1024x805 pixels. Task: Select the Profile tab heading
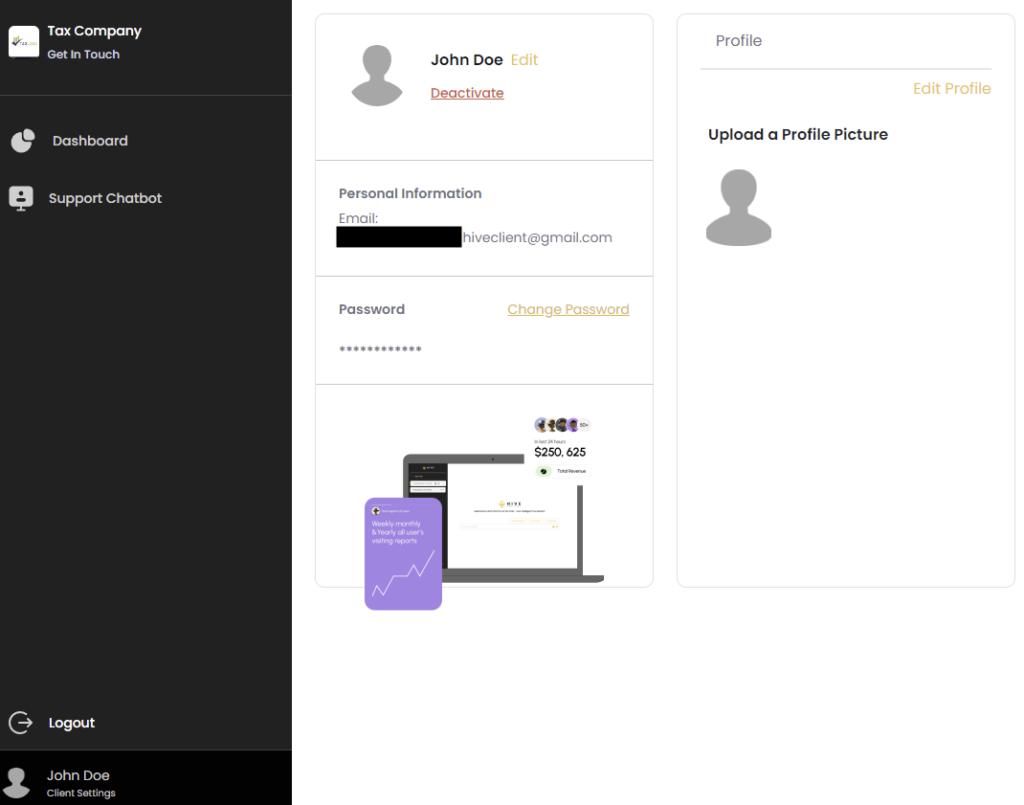(x=739, y=41)
